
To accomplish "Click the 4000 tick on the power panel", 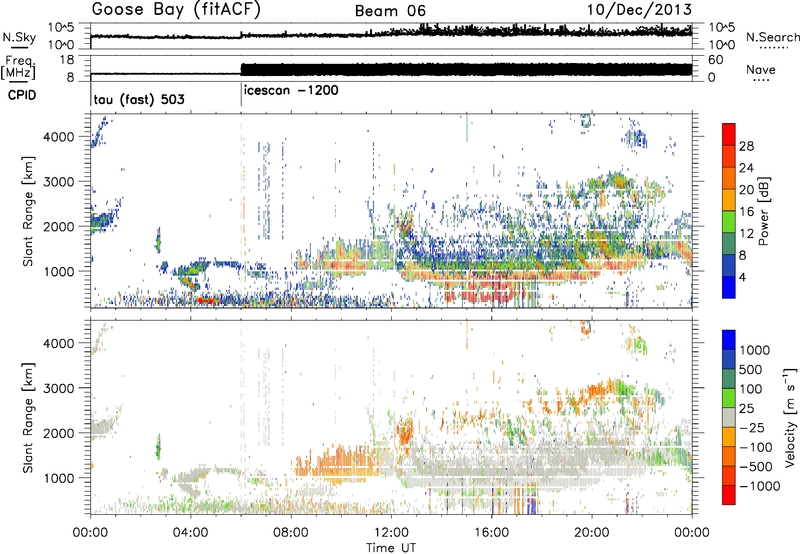I will [x=60, y=137].
